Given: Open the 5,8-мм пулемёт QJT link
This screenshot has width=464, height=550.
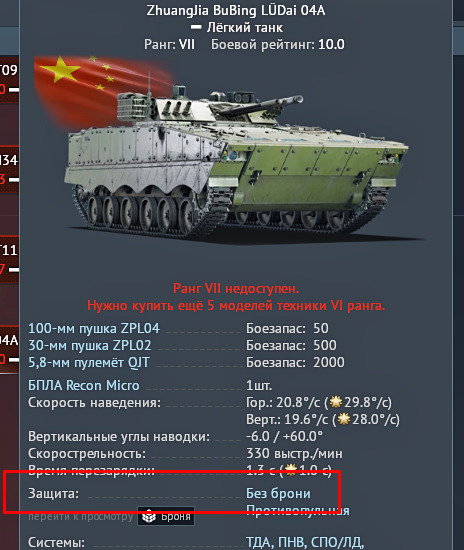Looking at the screenshot, I should [x=89, y=362].
